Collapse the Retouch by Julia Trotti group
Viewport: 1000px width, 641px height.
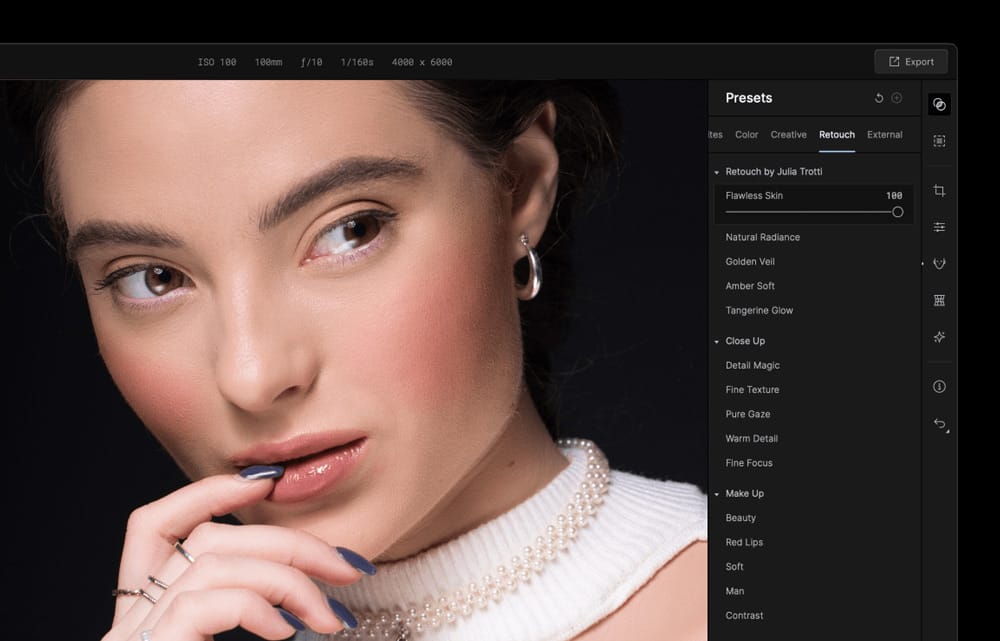[x=716, y=172]
